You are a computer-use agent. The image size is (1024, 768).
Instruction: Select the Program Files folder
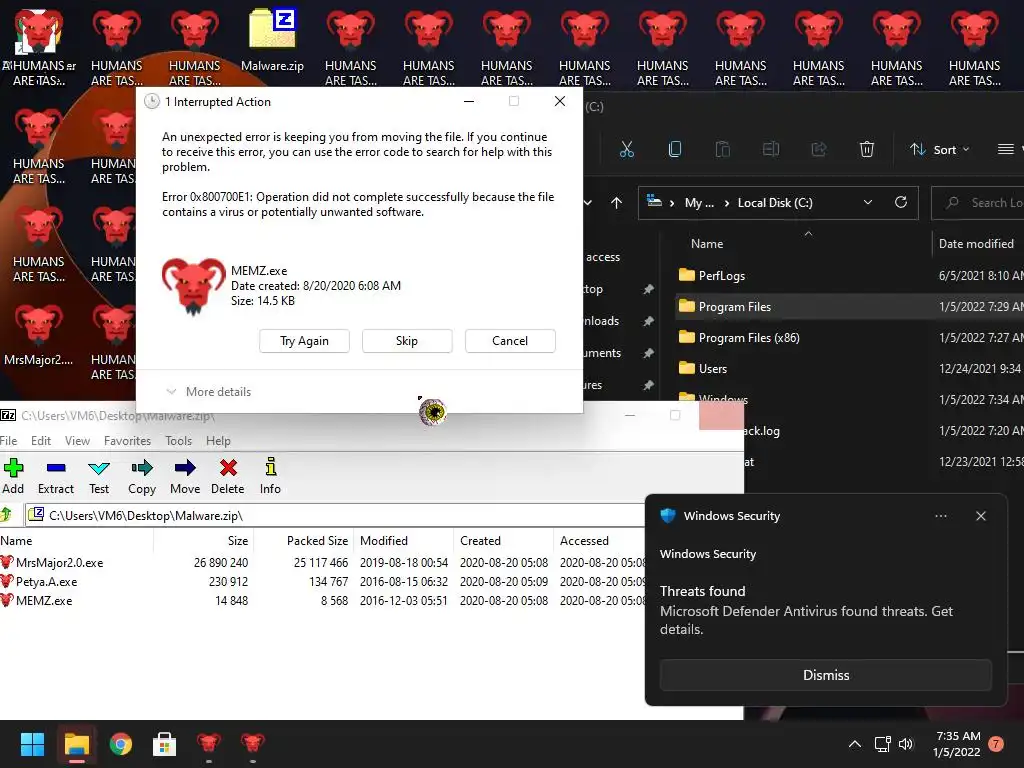(x=735, y=306)
